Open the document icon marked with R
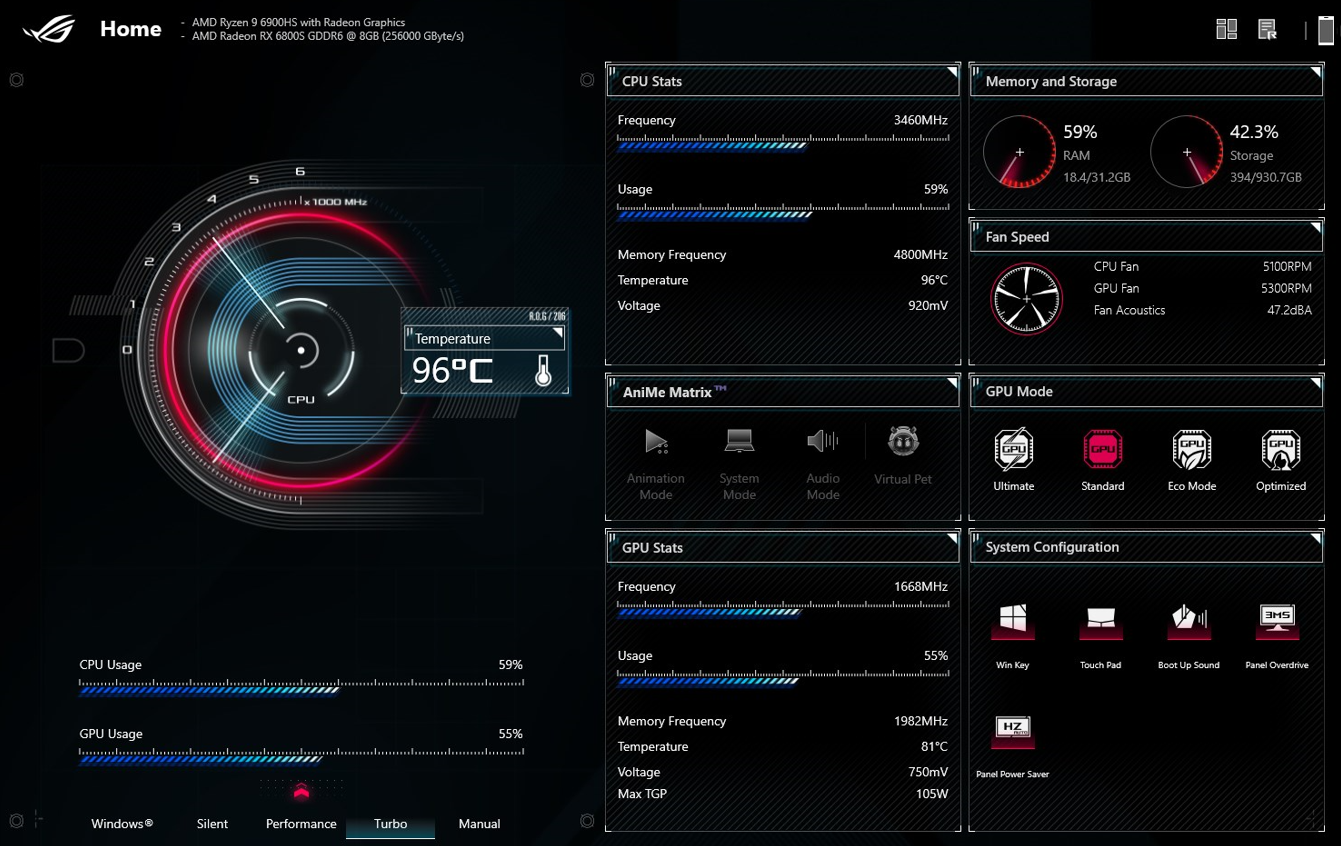1341x846 pixels. tap(1267, 29)
